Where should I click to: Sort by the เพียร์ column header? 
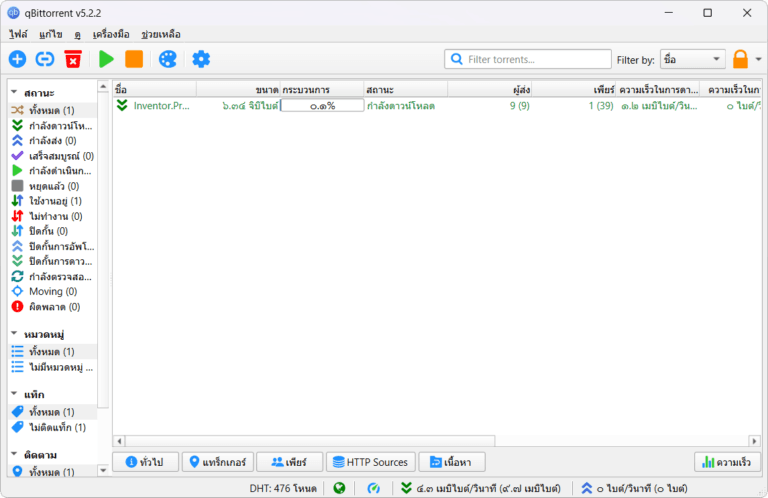point(574,90)
